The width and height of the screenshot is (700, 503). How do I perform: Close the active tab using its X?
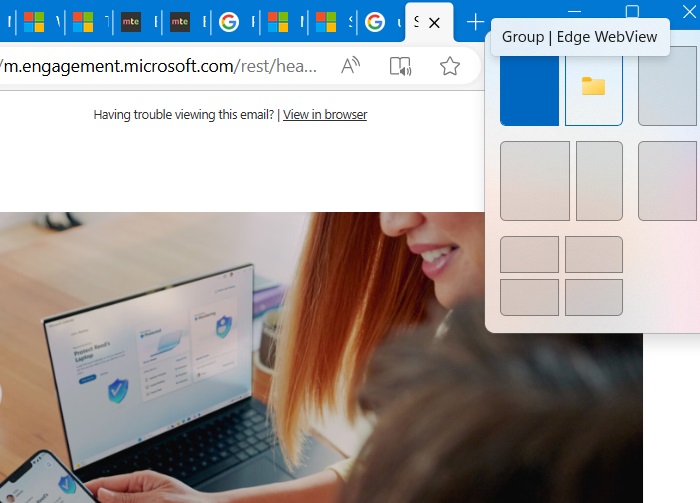(434, 23)
